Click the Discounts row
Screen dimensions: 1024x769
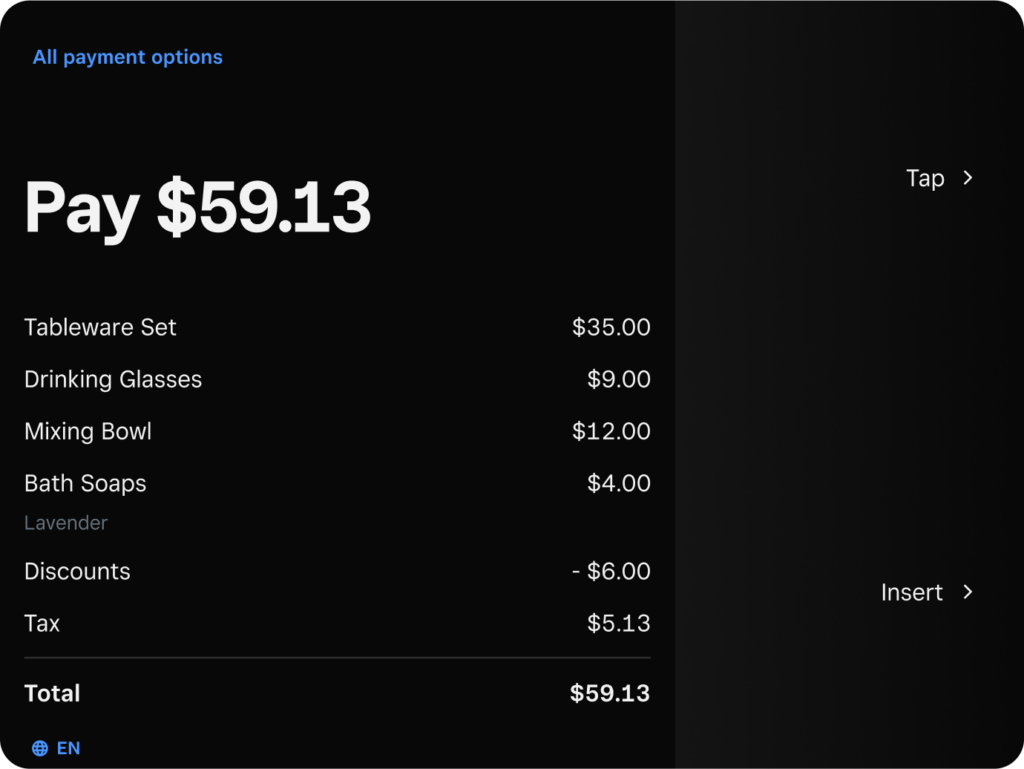337,571
